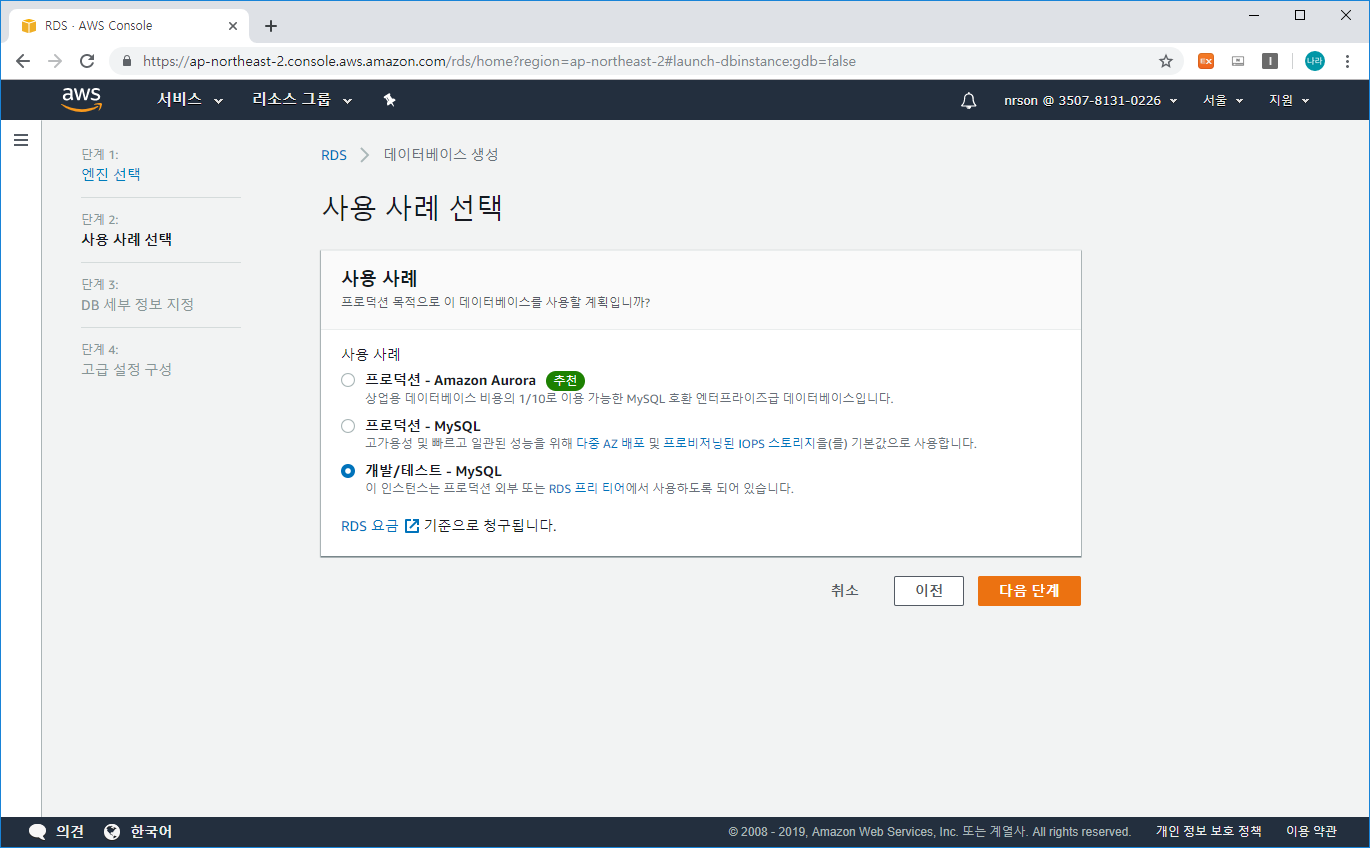Viewport: 1370px width, 848px height.
Task: Click the pin shortcut icon in AWS navbar
Action: [390, 100]
